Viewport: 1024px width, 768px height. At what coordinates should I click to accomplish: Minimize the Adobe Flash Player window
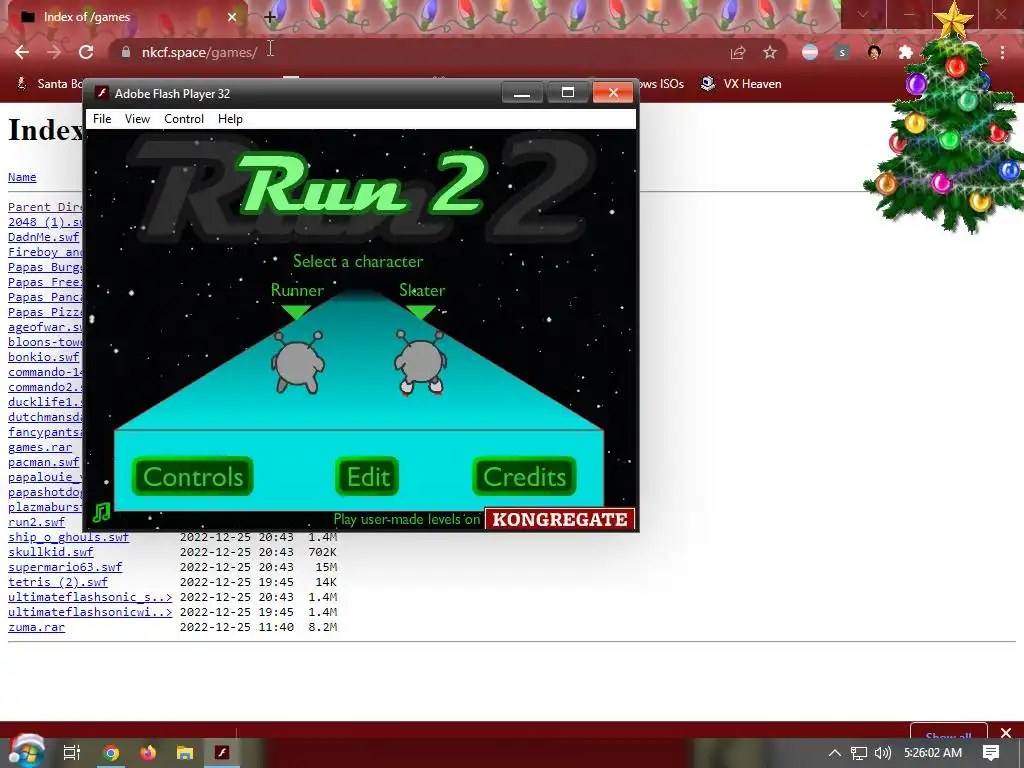click(522, 93)
